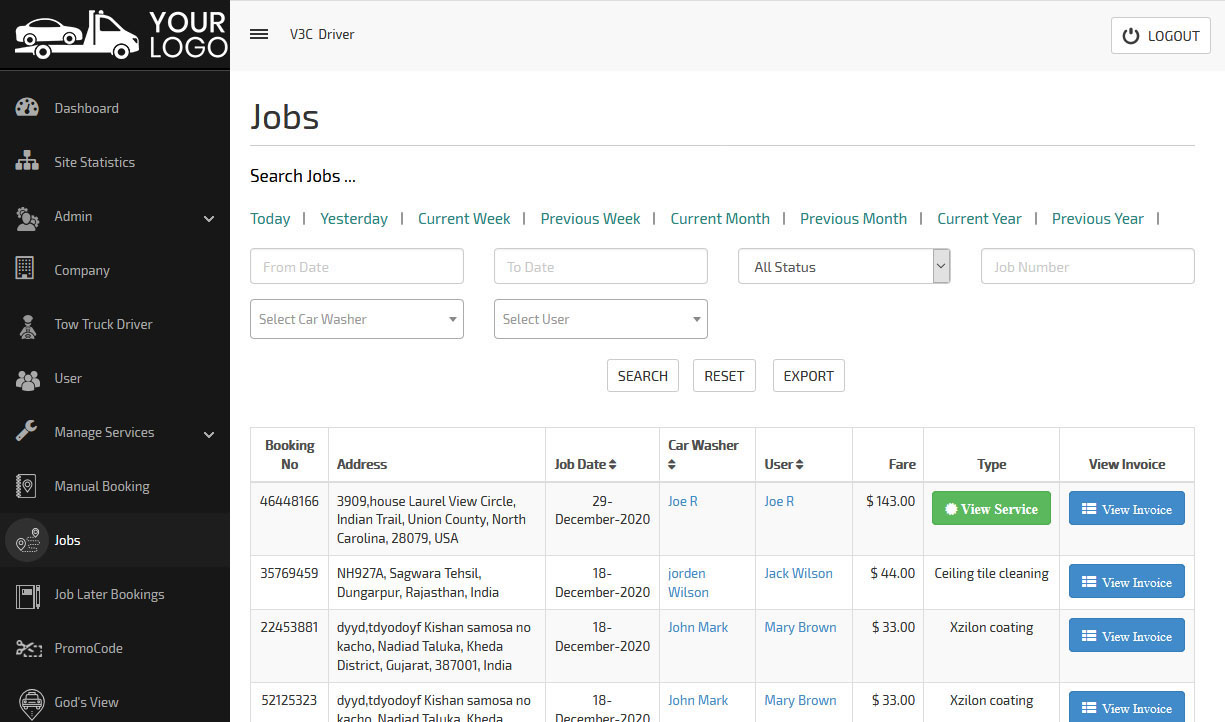Filter jobs by Current Year
This screenshot has height=722, width=1225.
pyautogui.click(x=979, y=218)
